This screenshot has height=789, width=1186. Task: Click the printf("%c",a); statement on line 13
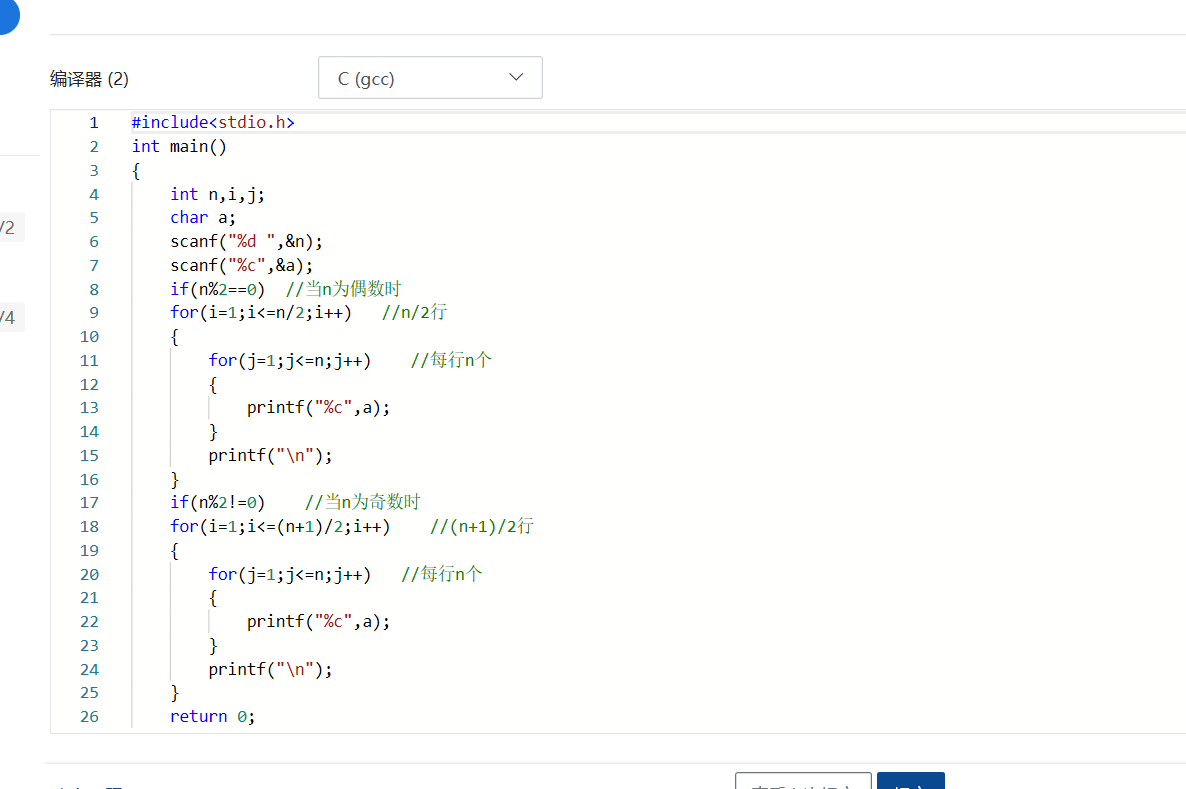pyautogui.click(x=318, y=408)
